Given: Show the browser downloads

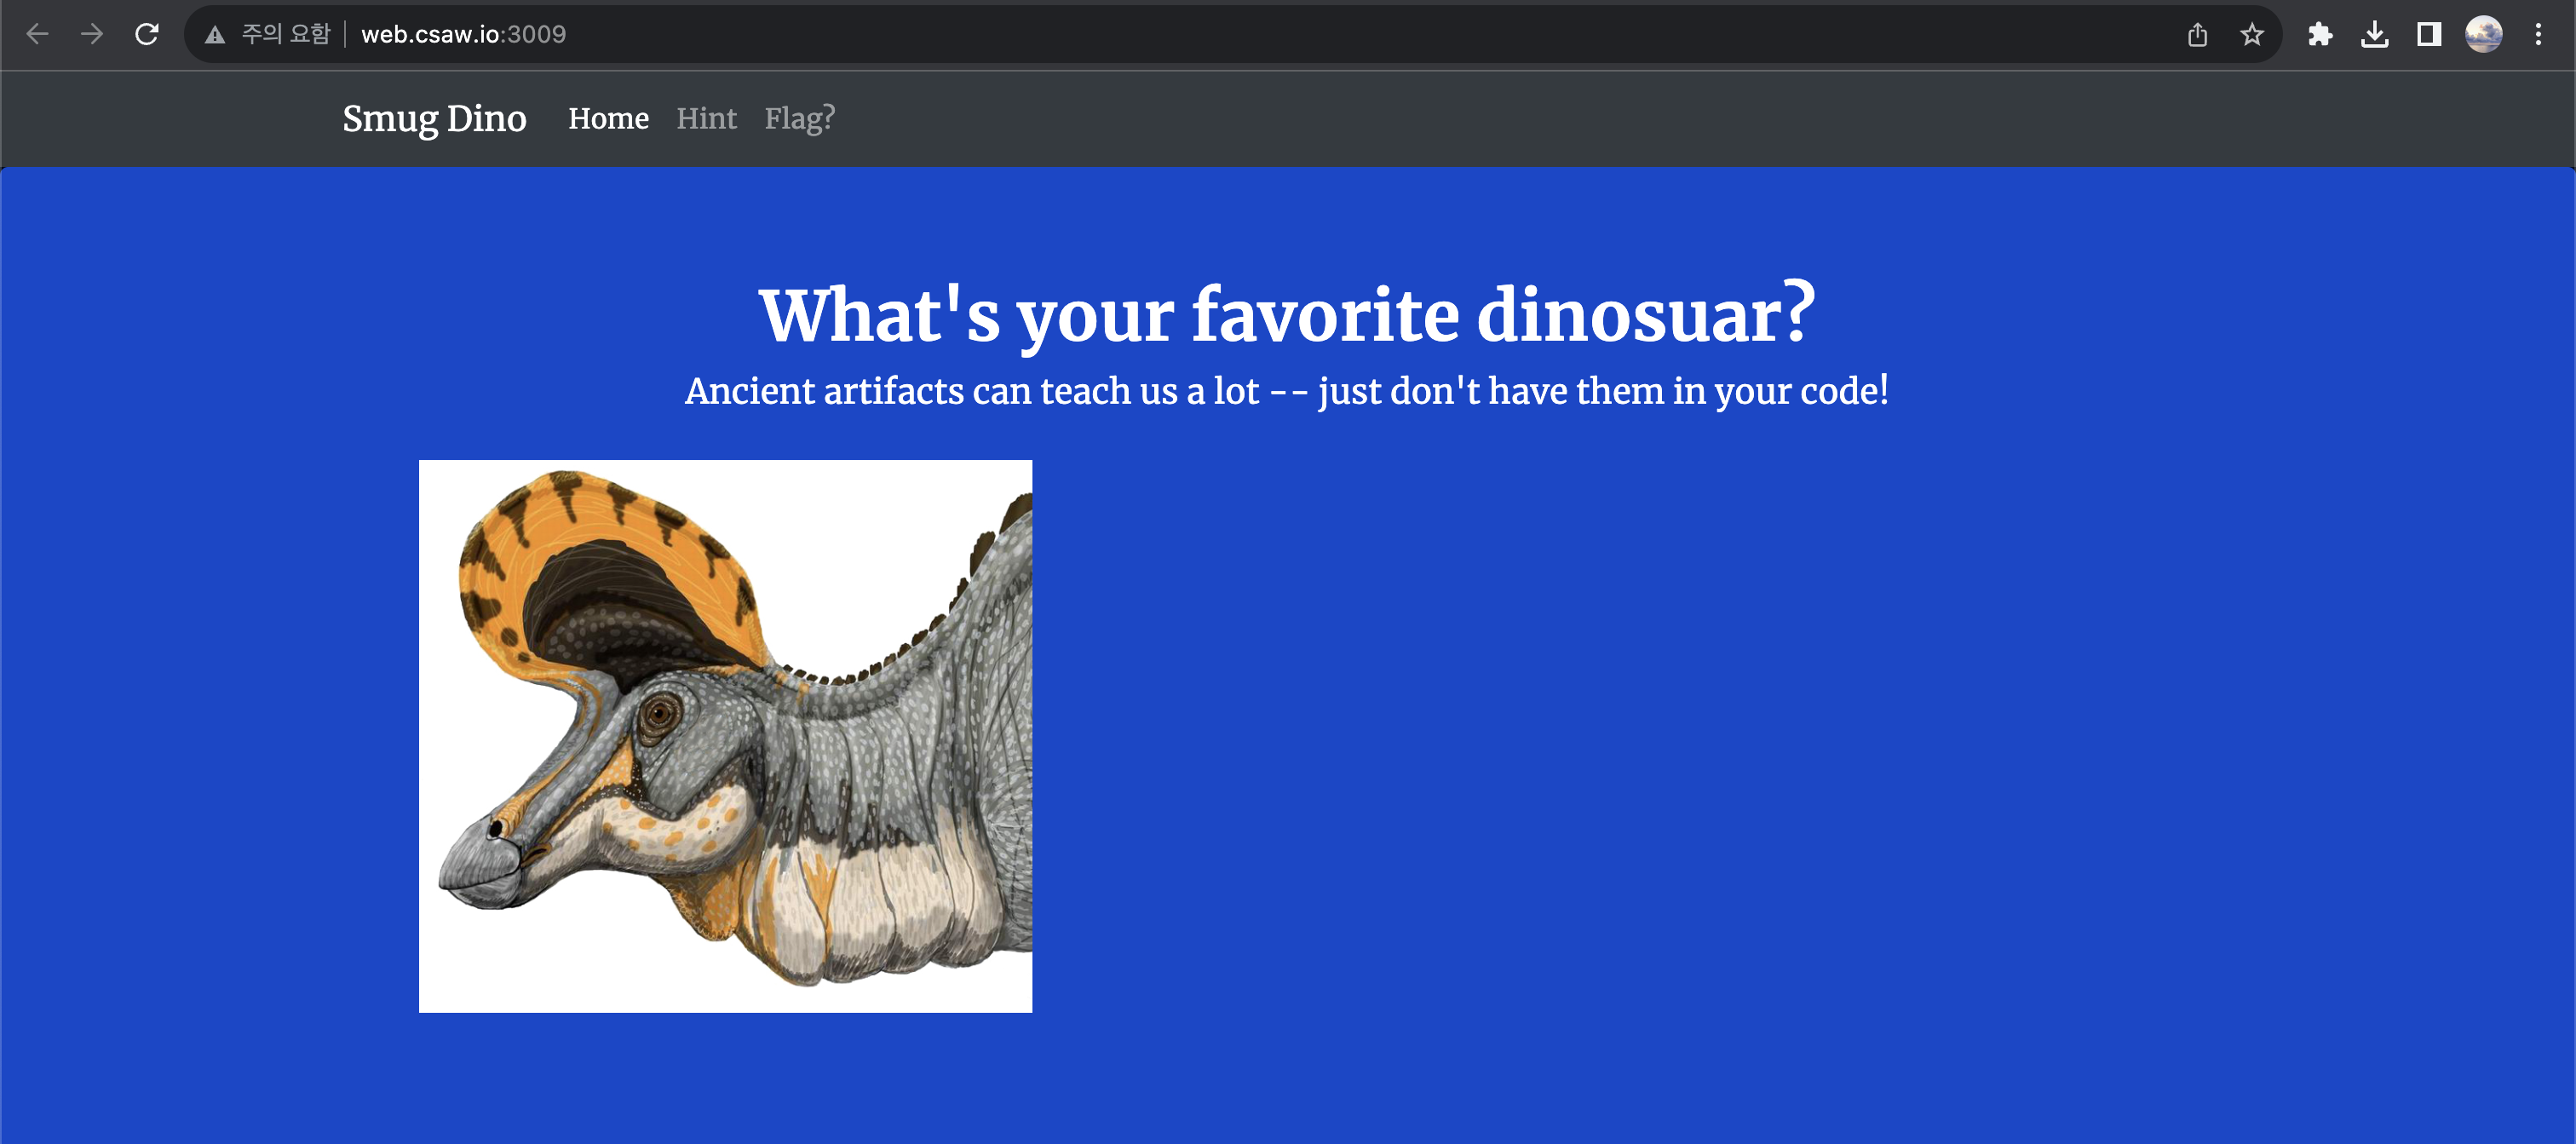Looking at the screenshot, I should pos(2375,35).
